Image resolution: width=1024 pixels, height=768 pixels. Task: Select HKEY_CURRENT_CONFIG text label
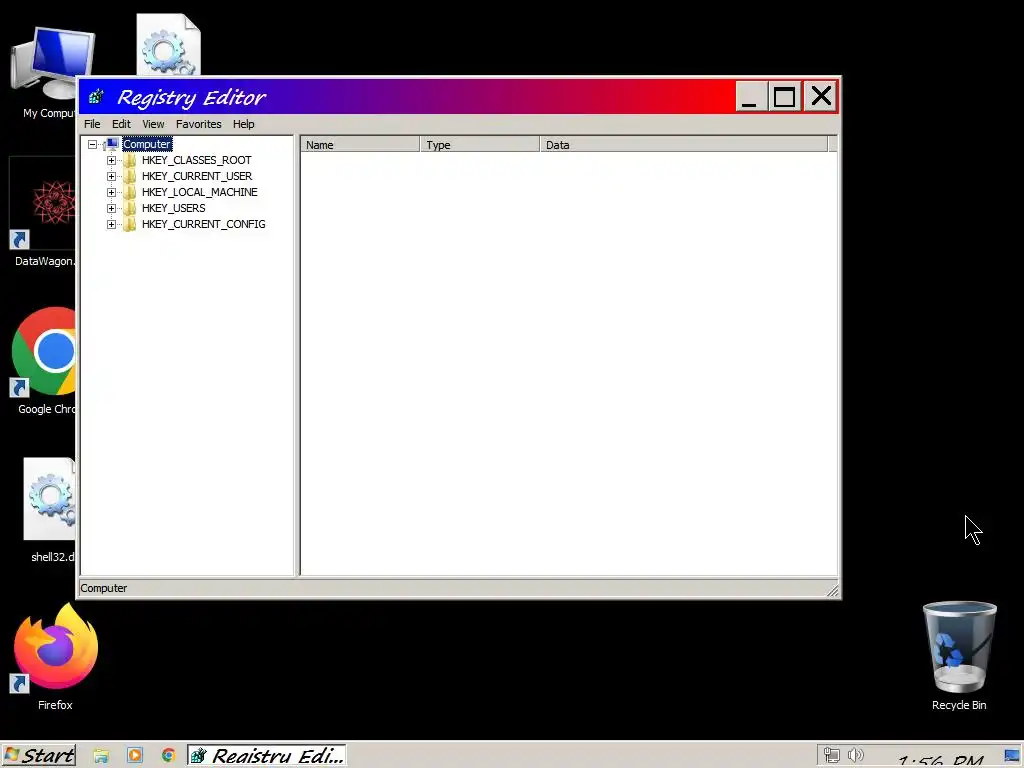[204, 224]
